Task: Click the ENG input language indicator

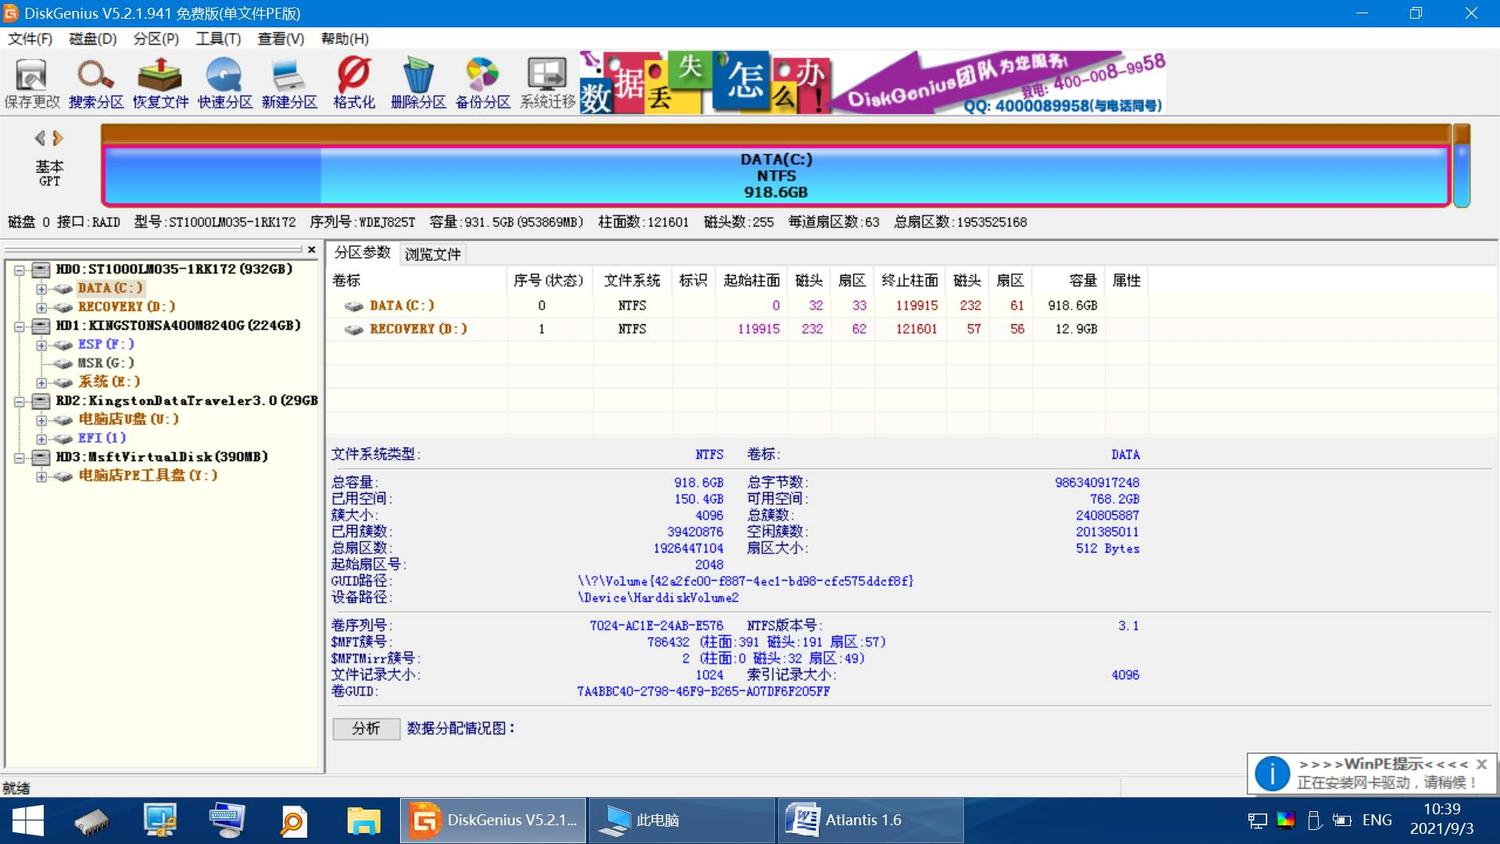Action: (1377, 820)
